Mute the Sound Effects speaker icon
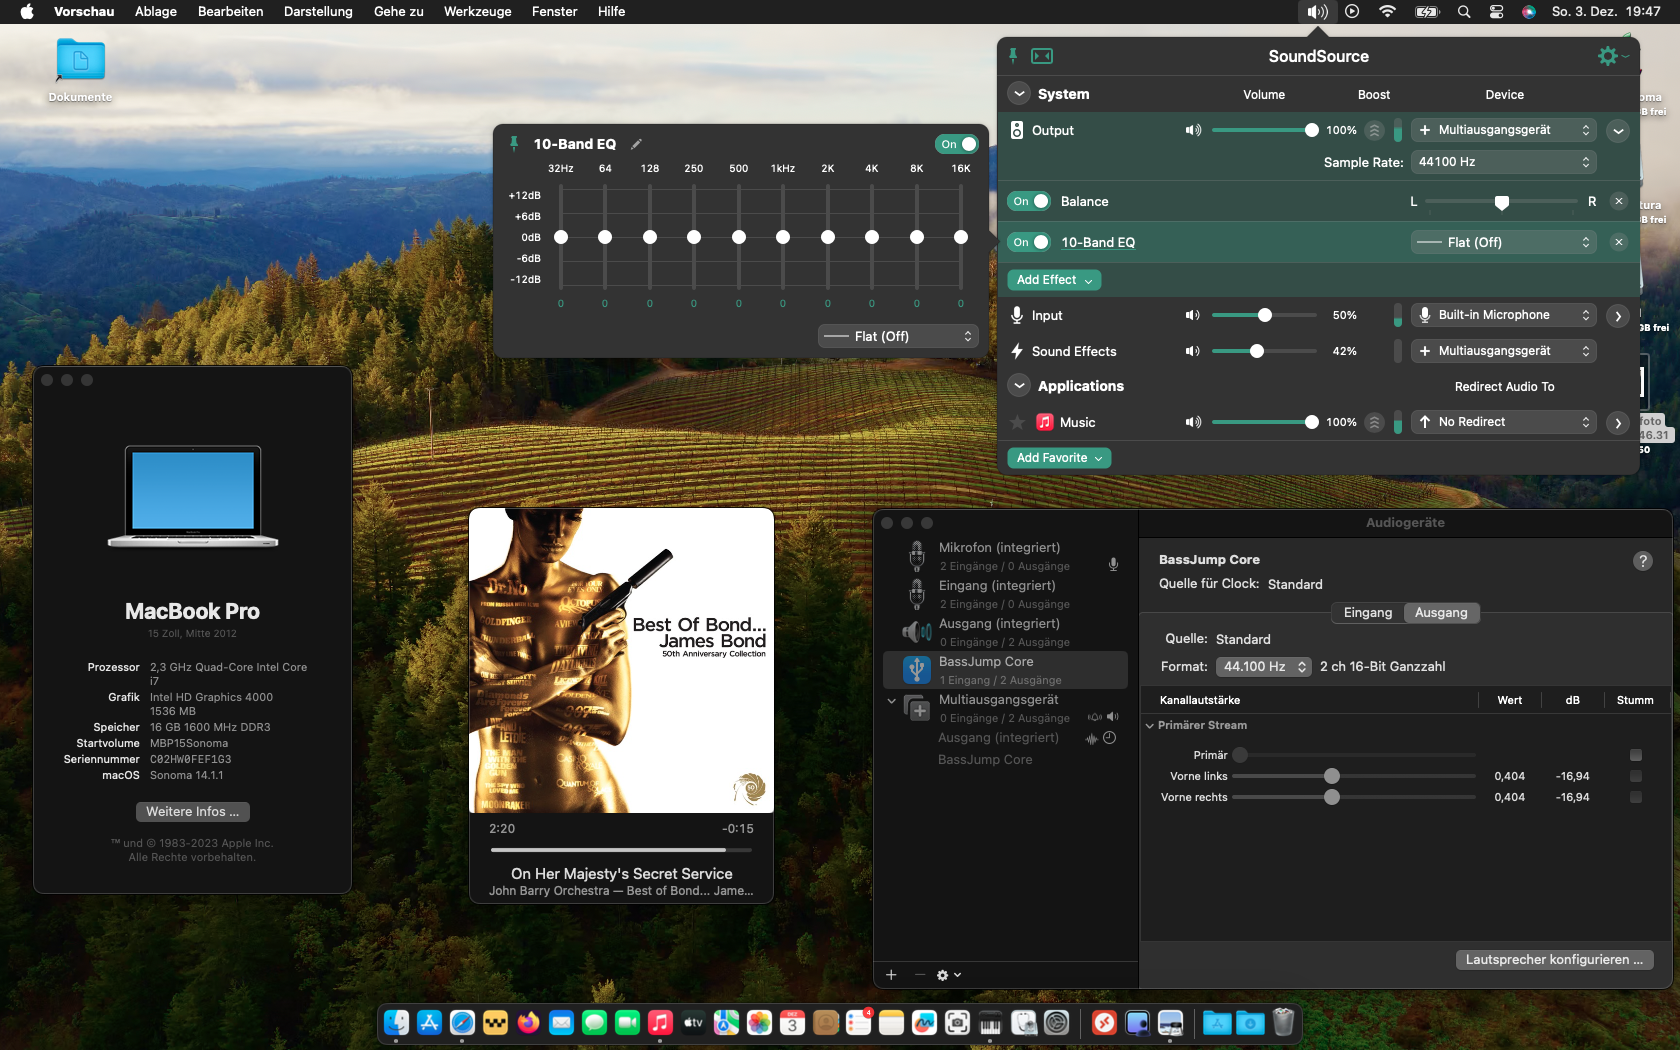 [x=1193, y=351]
